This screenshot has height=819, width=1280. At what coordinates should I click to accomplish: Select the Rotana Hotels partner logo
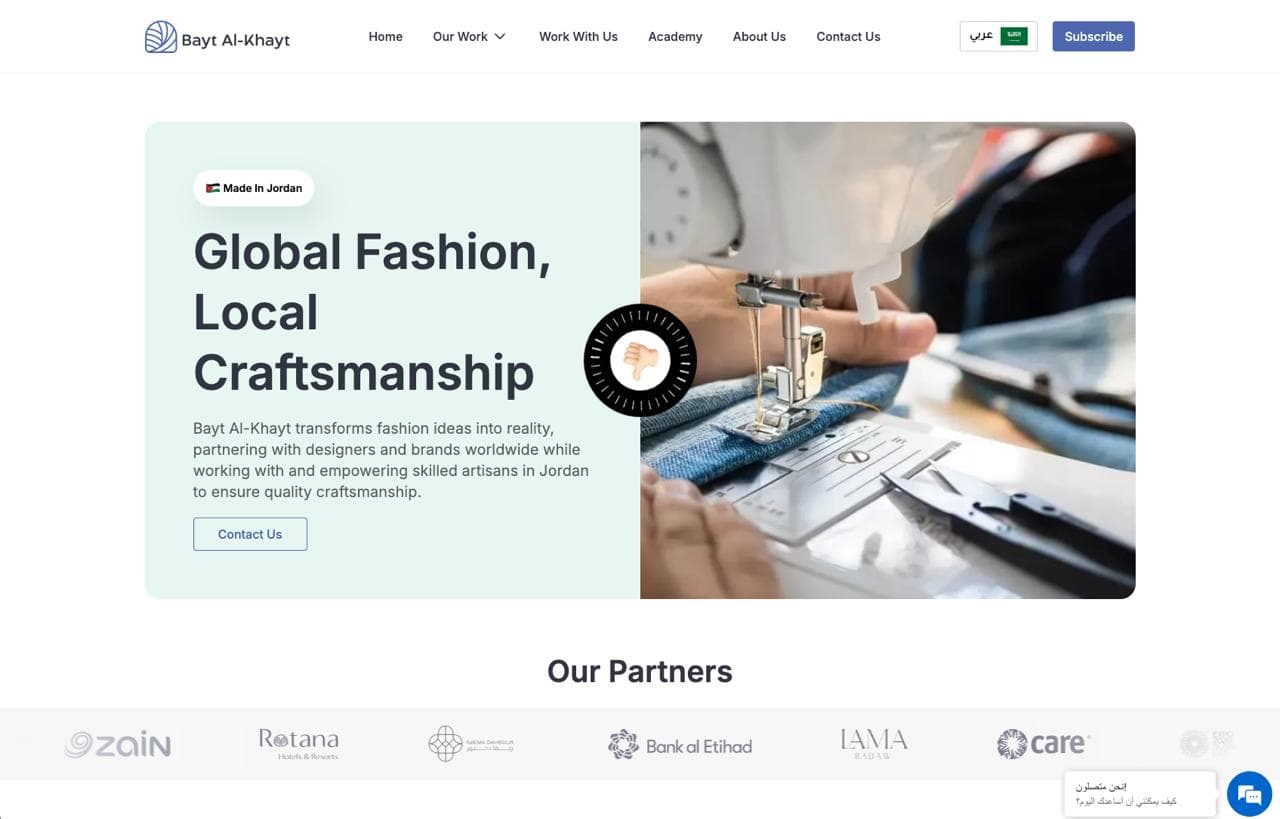[299, 744]
